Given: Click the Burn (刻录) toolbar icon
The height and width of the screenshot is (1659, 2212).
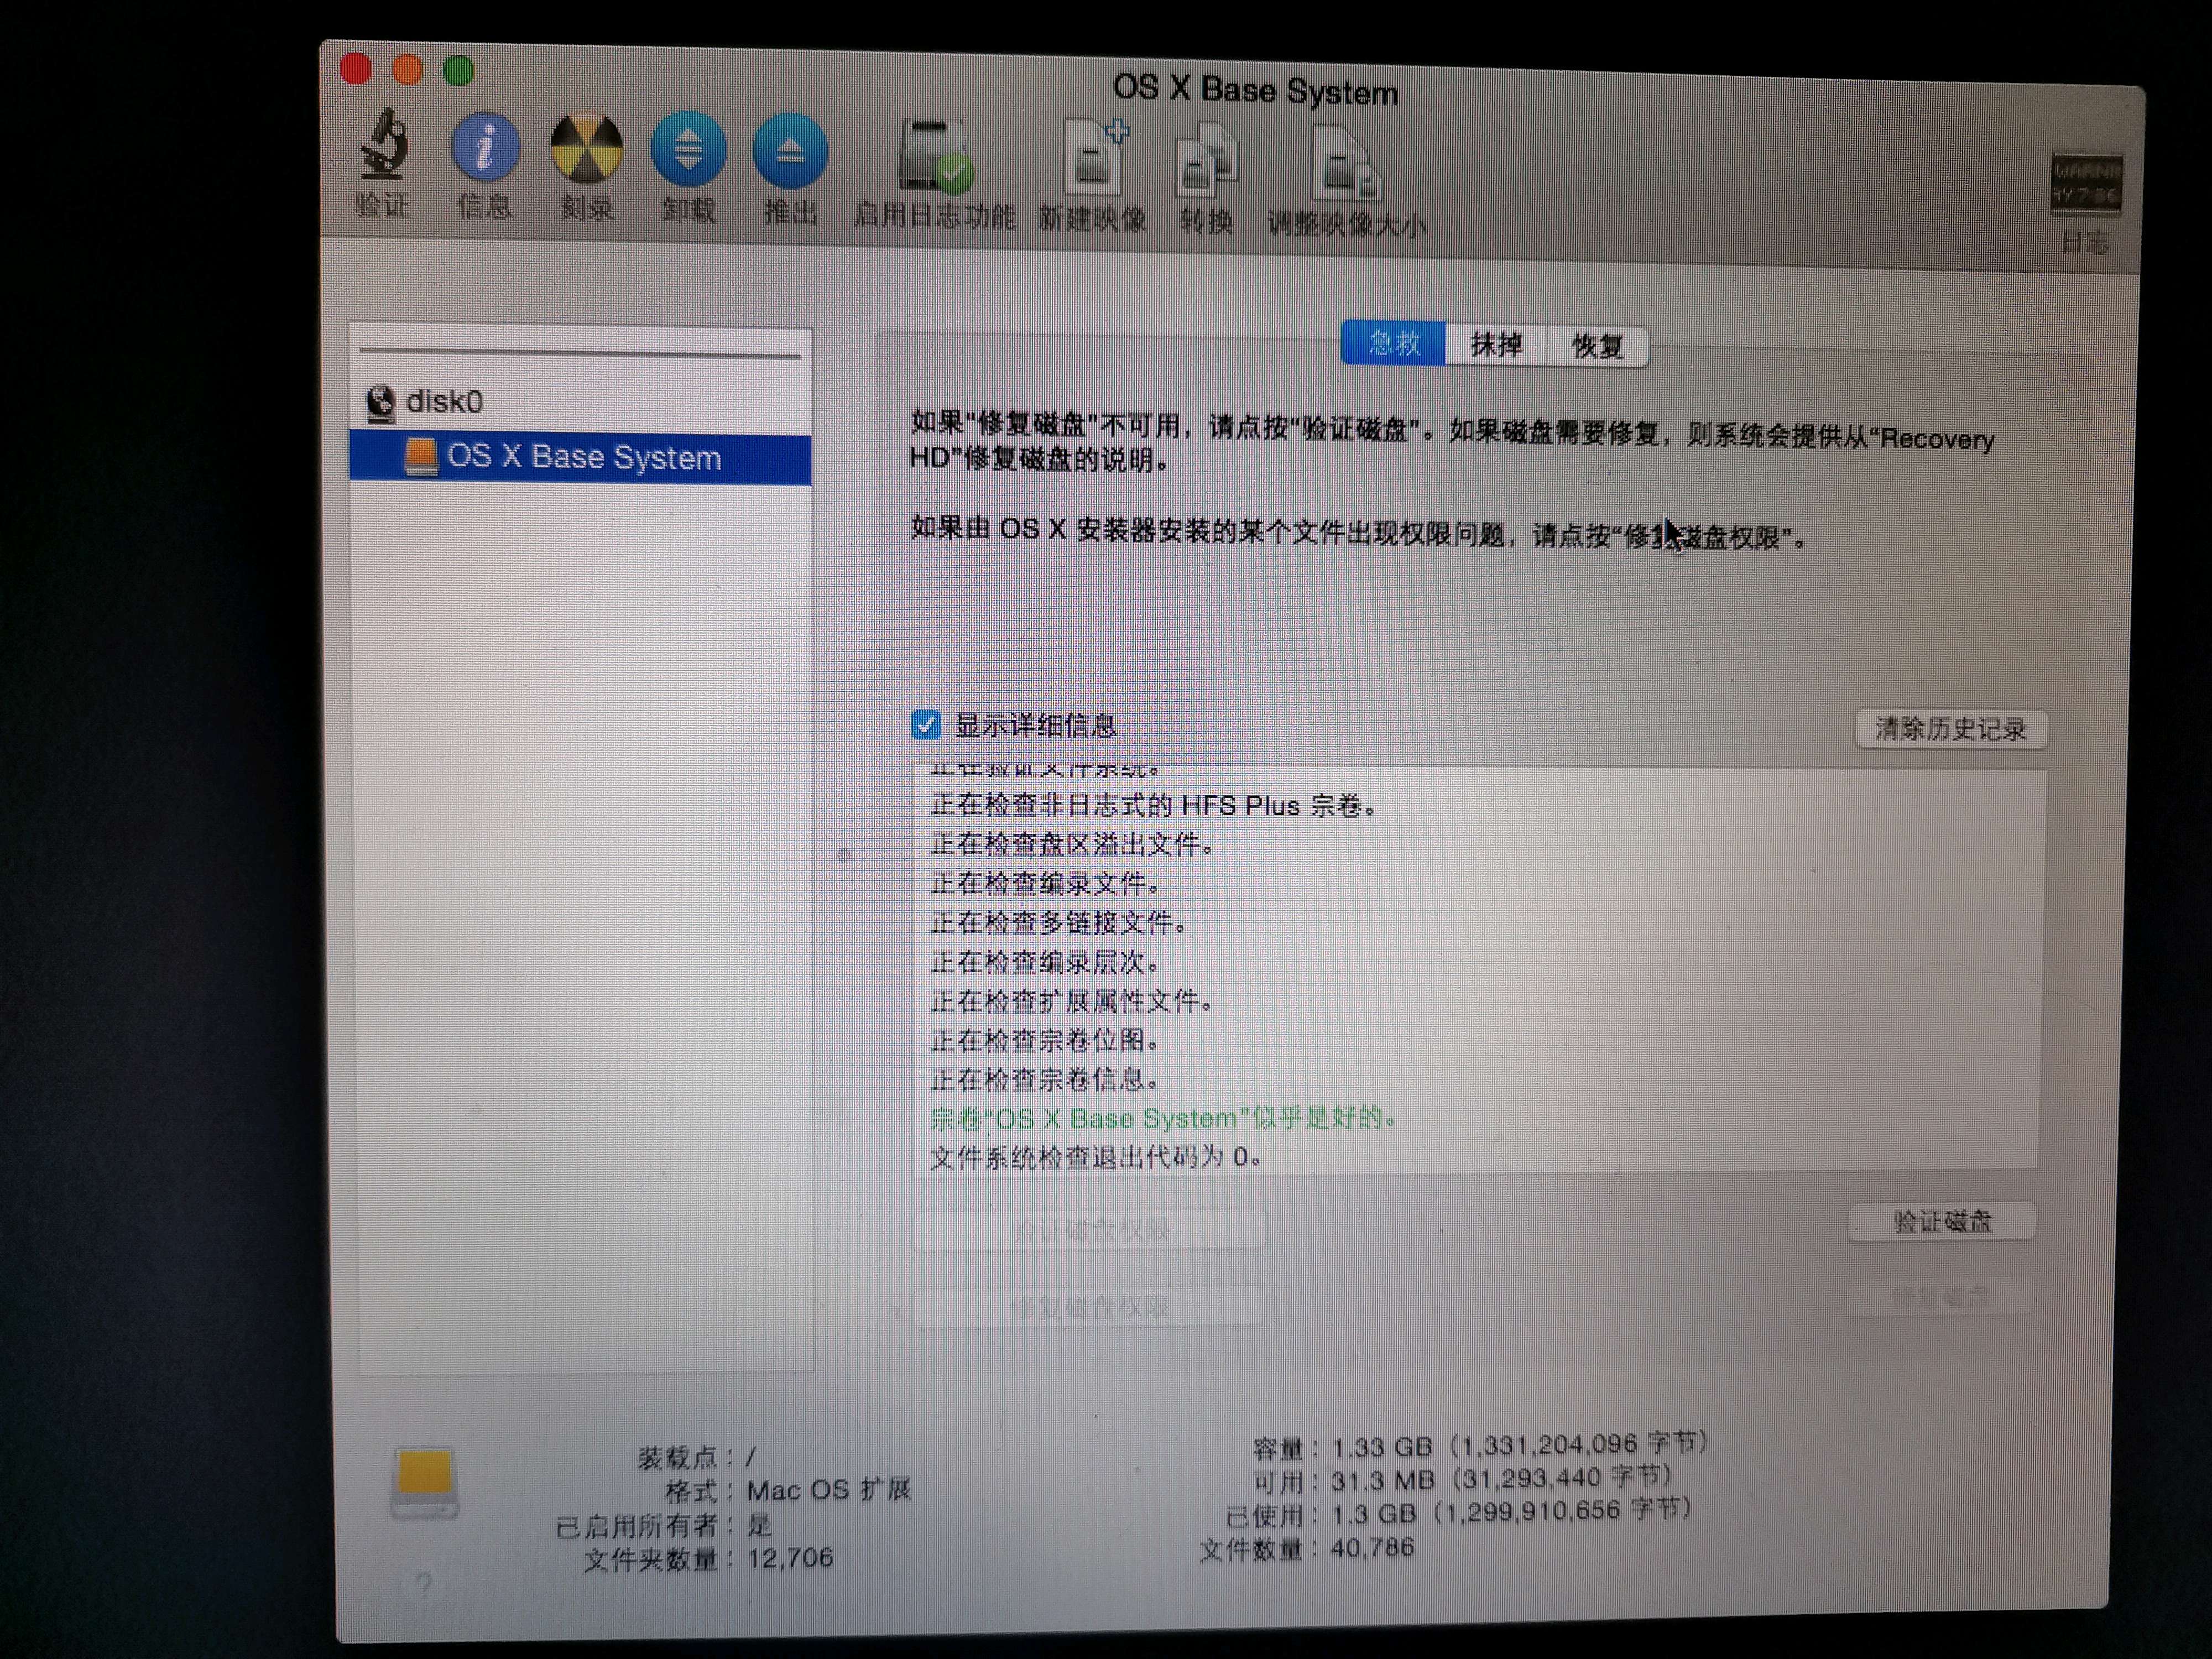Looking at the screenshot, I should (587, 150).
